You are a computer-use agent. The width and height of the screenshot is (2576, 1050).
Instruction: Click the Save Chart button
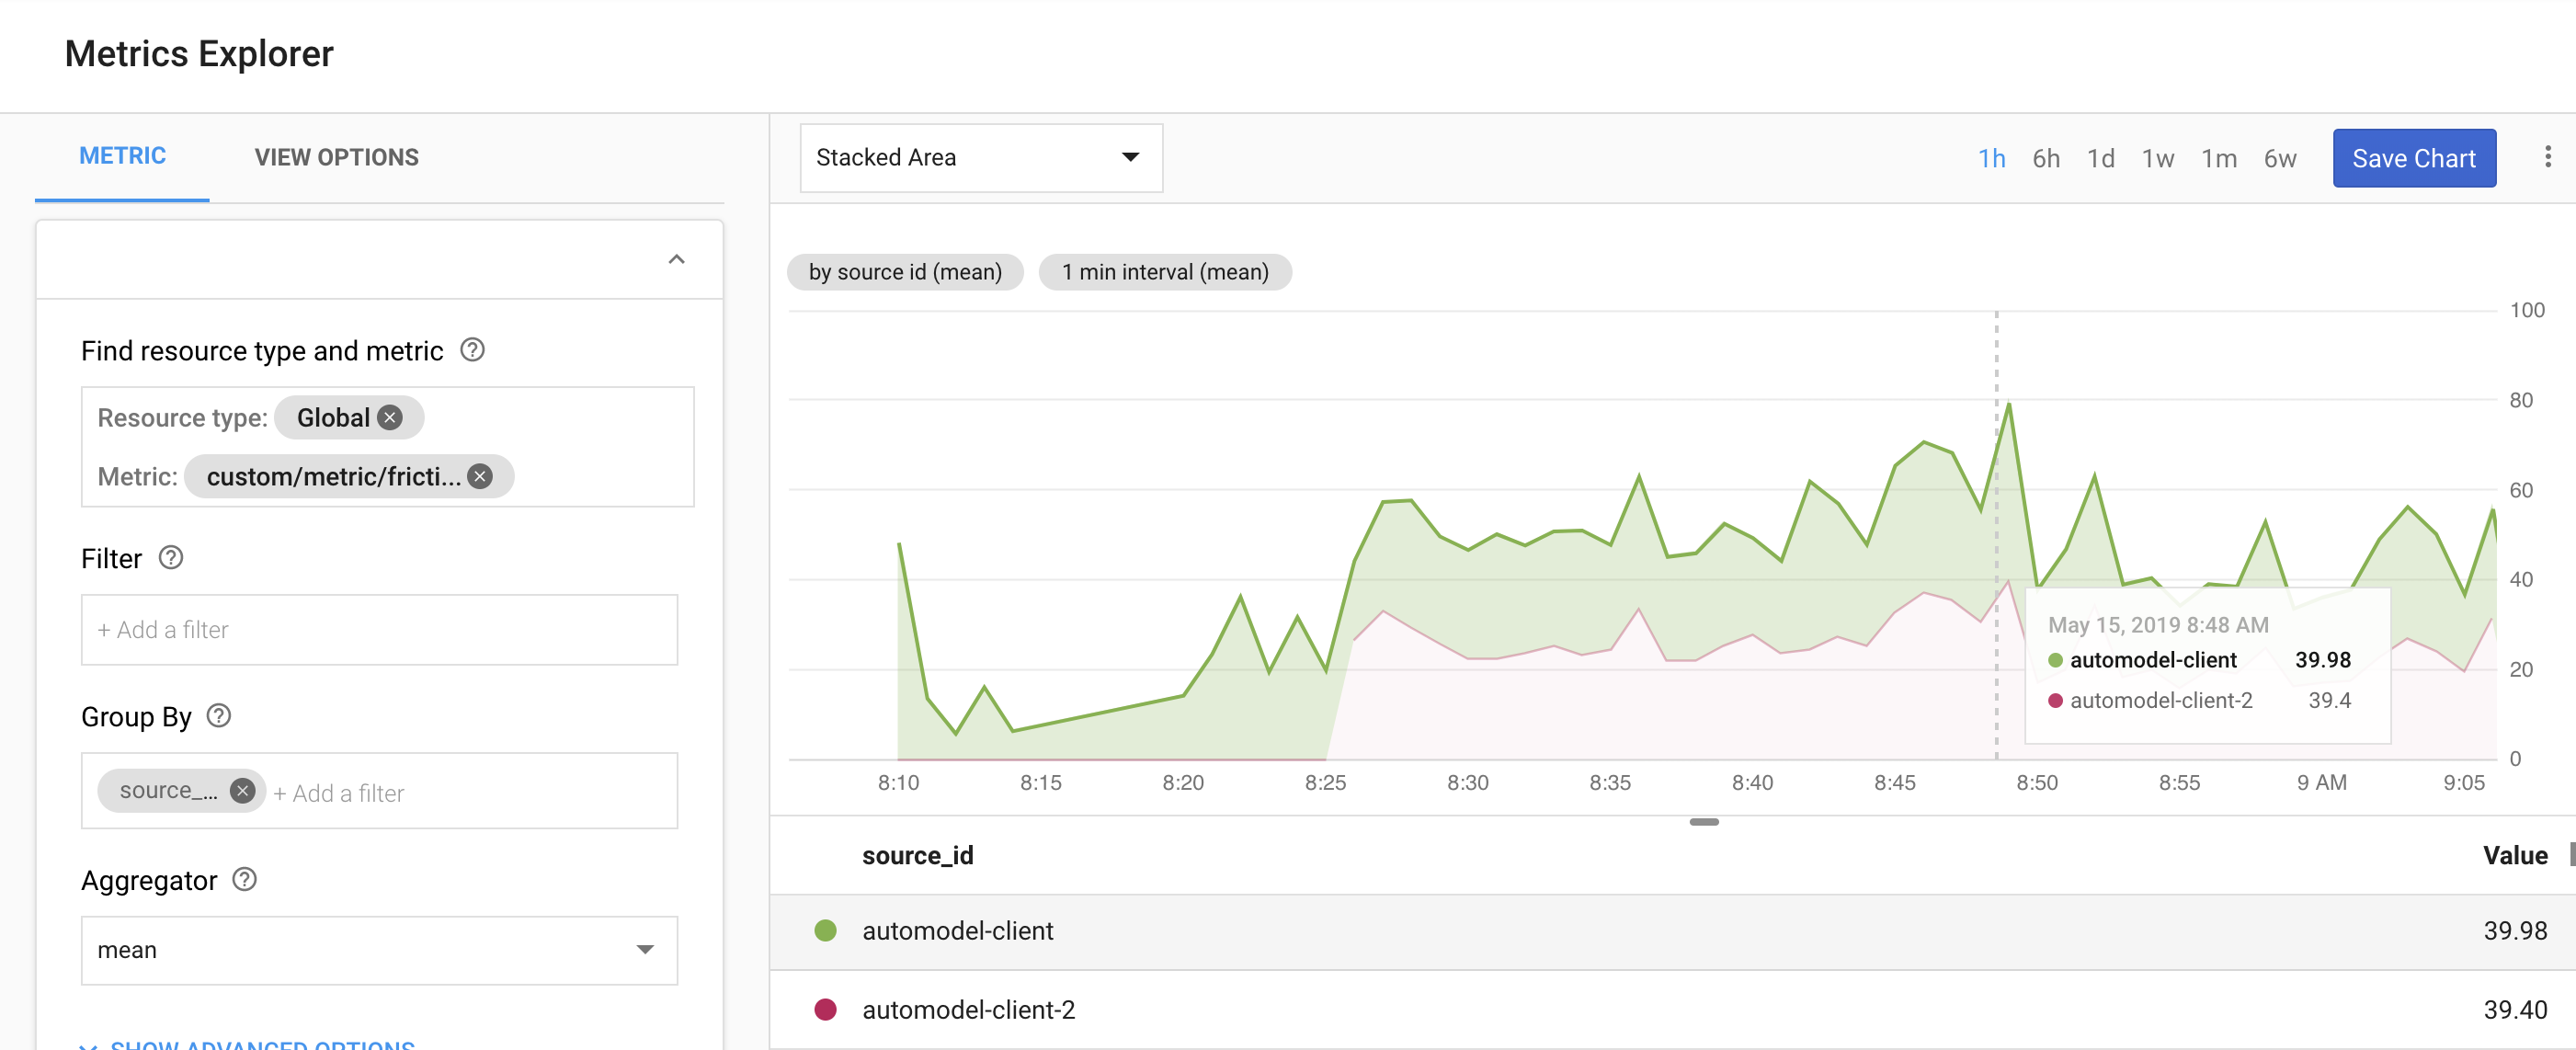coord(2413,158)
